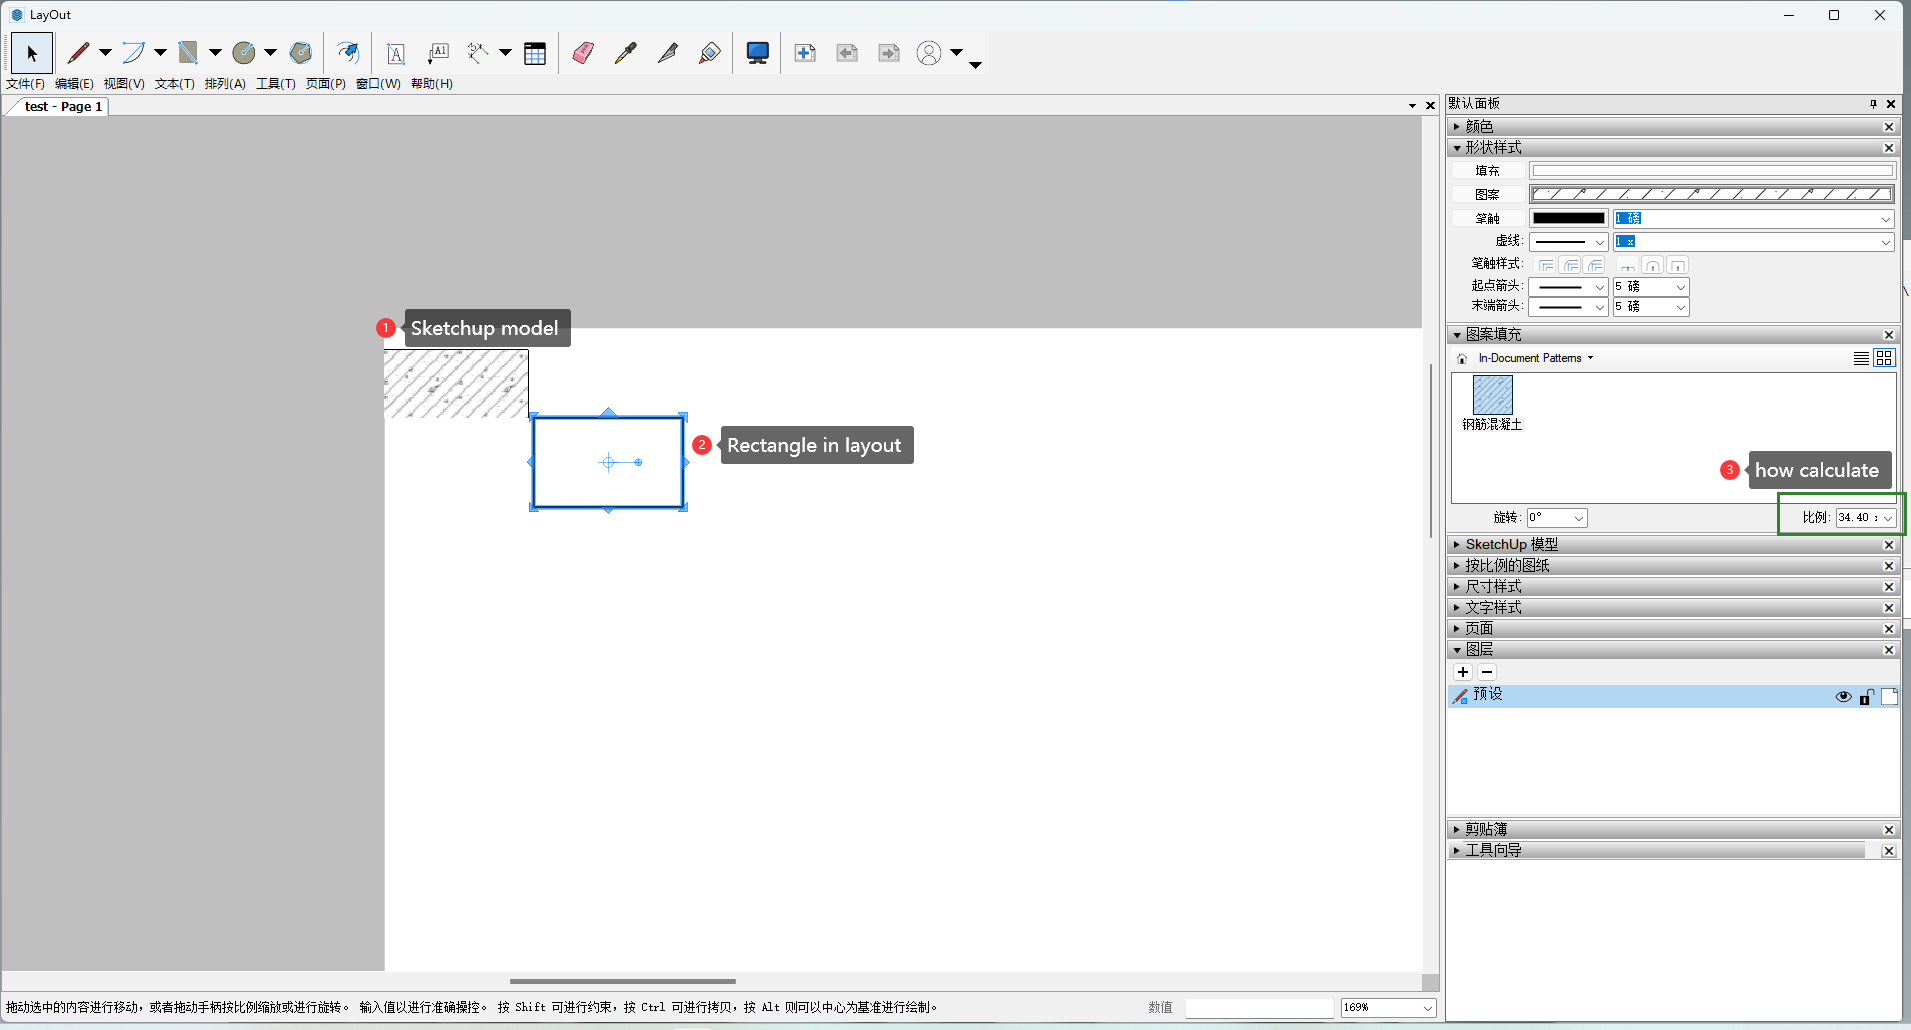This screenshot has height=1030, width=1911.
Task: Go to the next page
Action: [889, 53]
